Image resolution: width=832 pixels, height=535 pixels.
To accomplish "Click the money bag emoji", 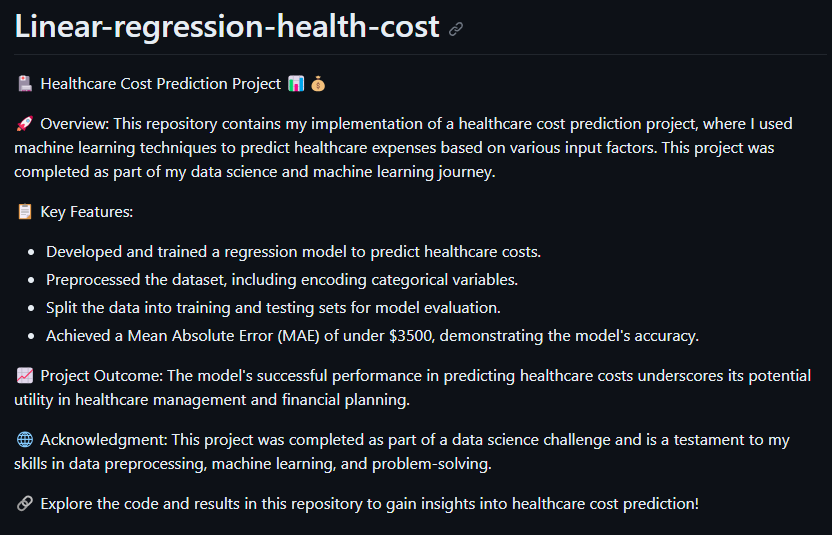I will 318,84.
